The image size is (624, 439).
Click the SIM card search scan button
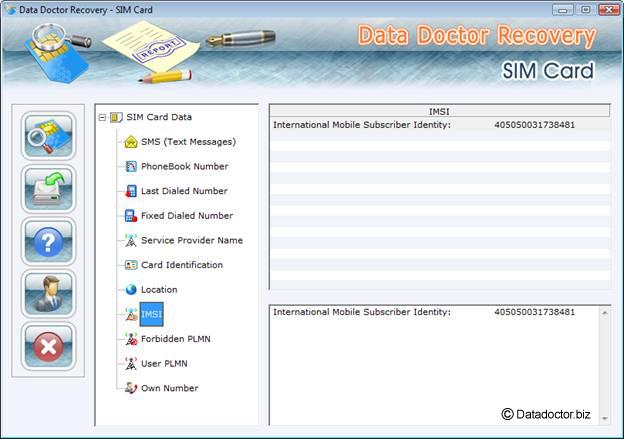pos(48,136)
